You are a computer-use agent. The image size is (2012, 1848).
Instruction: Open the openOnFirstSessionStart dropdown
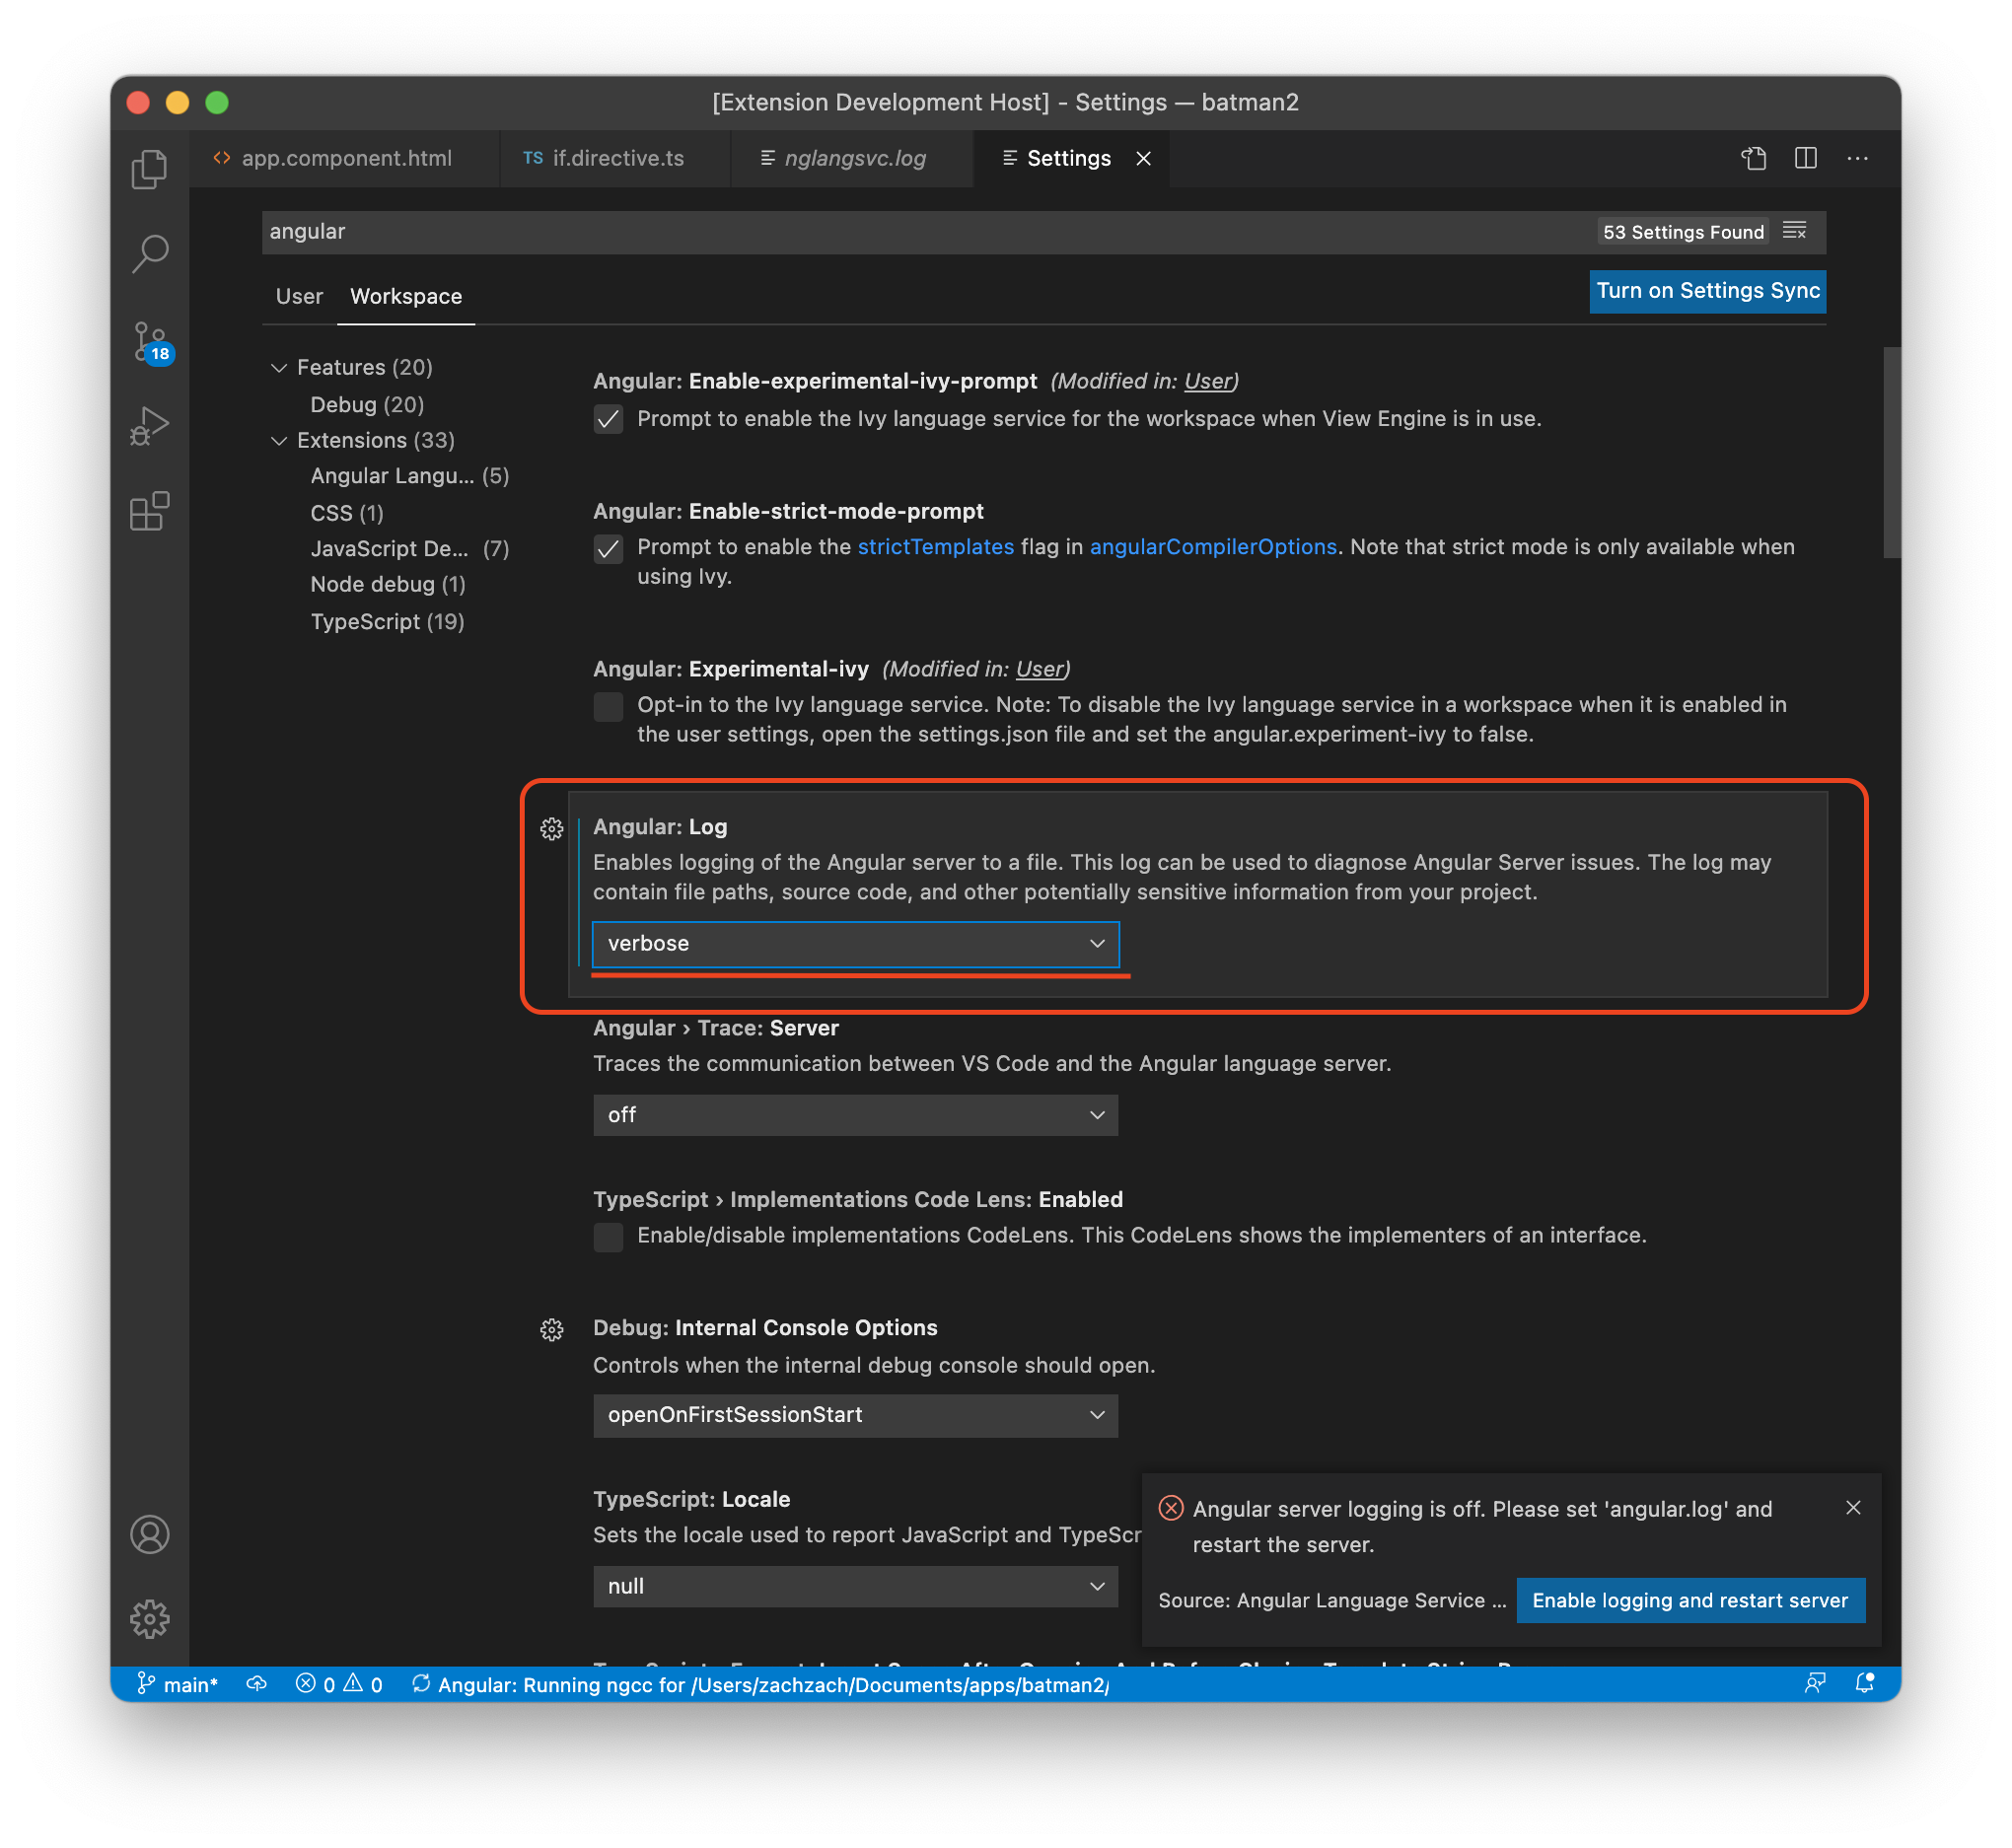(x=855, y=1415)
